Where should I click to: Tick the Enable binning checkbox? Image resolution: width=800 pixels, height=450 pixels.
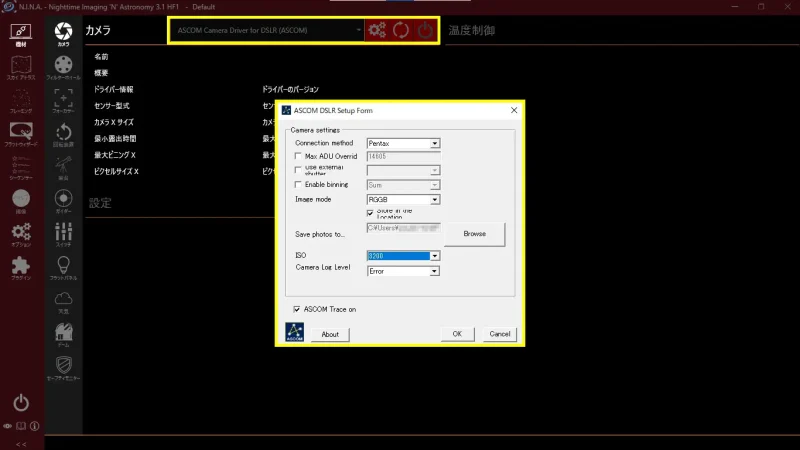pyautogui.click(x=298, y=185)
